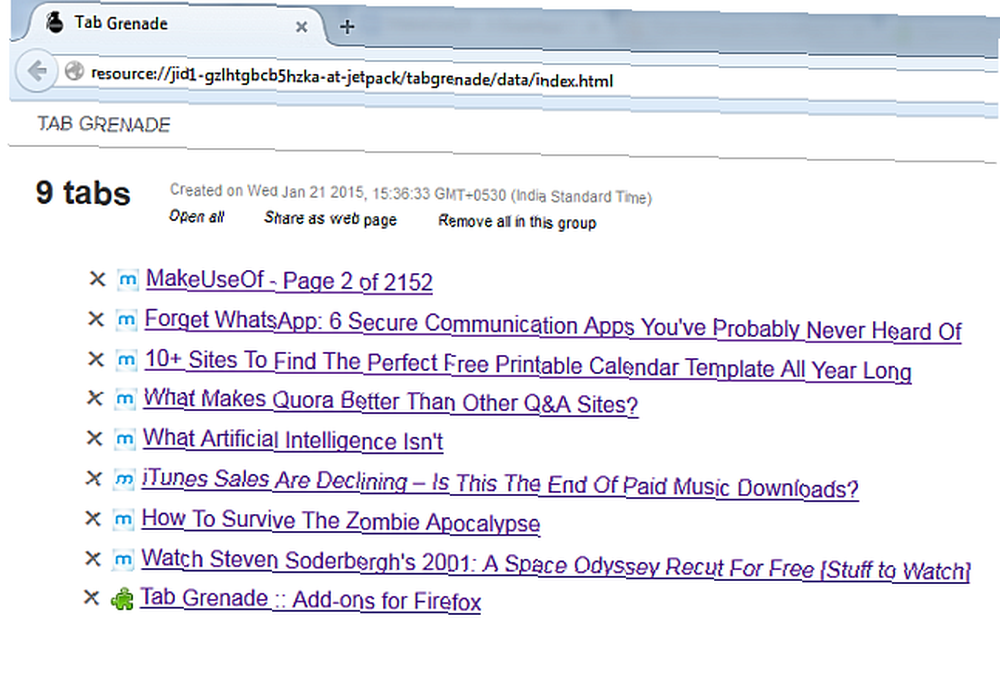This screenshot has height=678, width=1000.
Task: Remove the iTunes Sales Are Declining entry
Action: click(93, 478)
